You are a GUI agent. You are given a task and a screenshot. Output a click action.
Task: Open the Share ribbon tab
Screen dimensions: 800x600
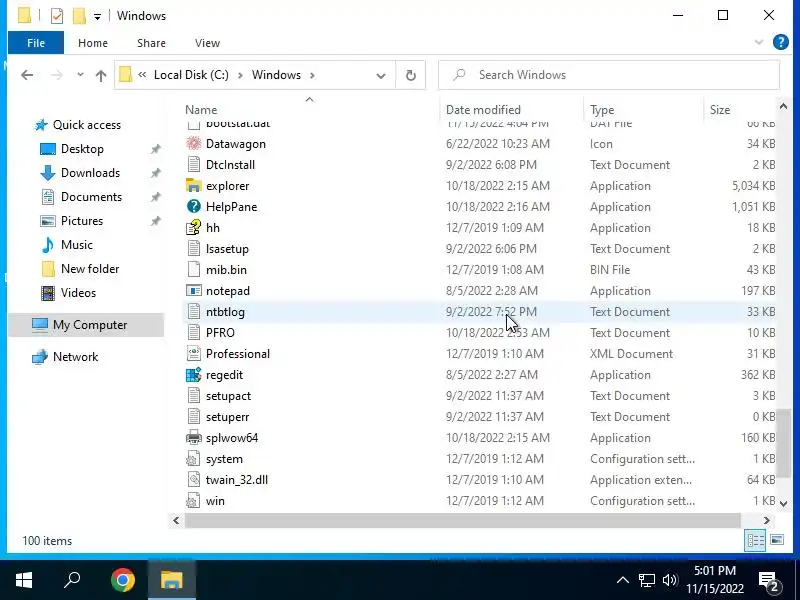pos(151,43)
